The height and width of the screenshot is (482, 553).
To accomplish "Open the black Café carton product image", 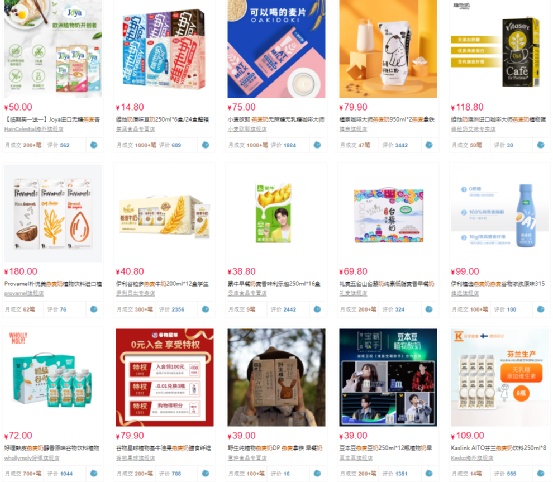I will coord(500,49).
